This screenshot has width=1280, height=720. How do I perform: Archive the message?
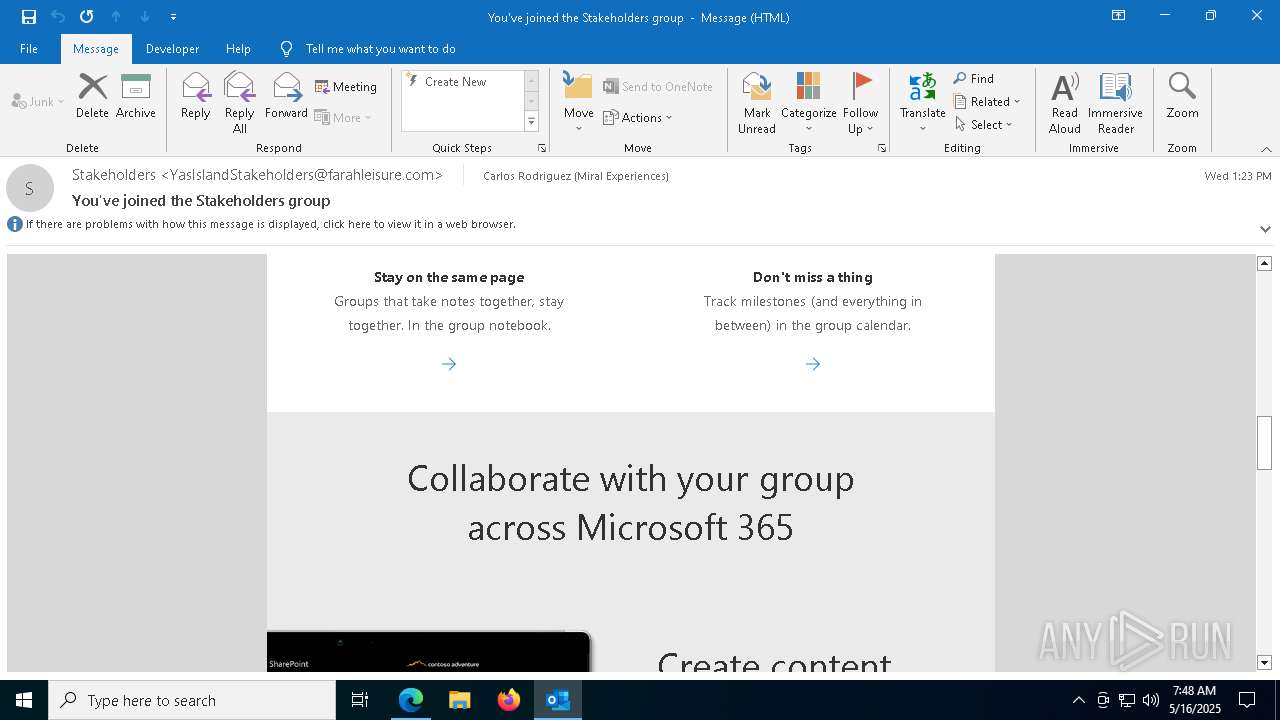click(135, 96)
